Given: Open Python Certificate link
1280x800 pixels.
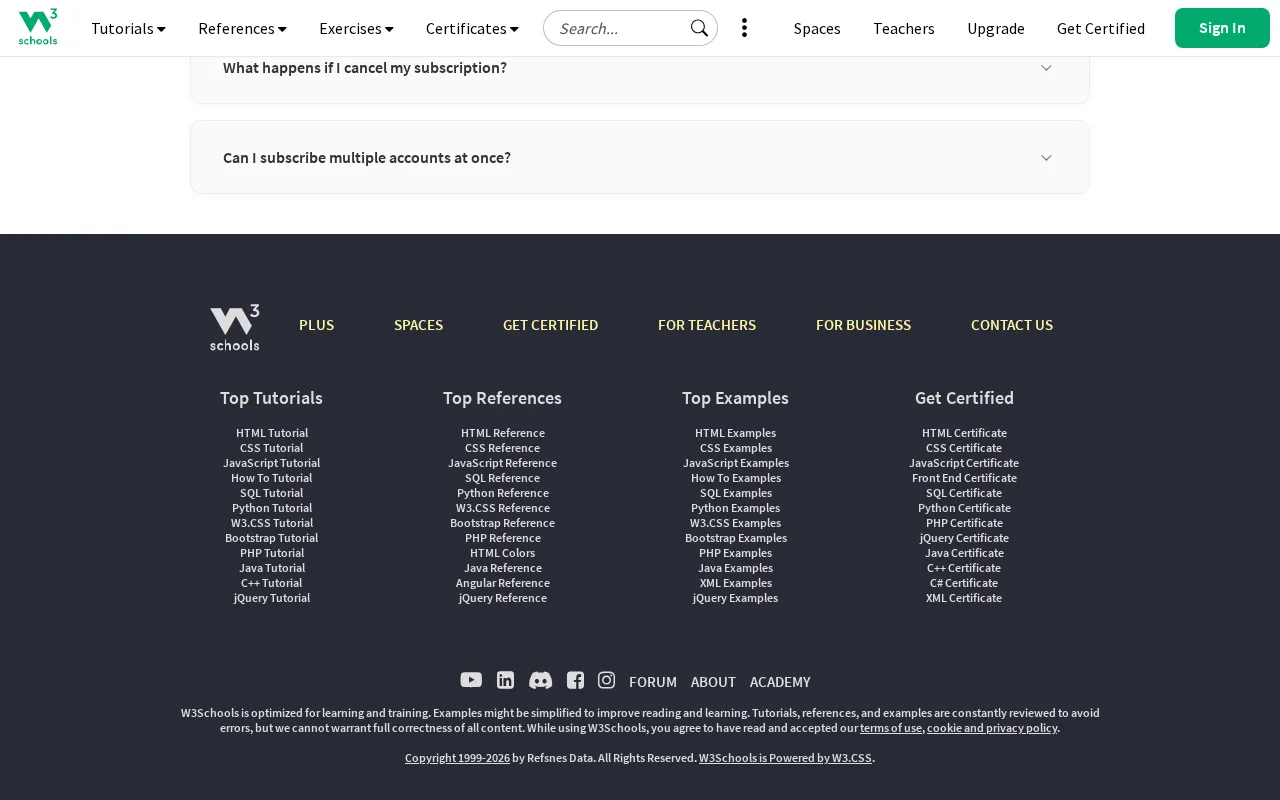Looking at the screenshot, I should (x=964, y=508).
